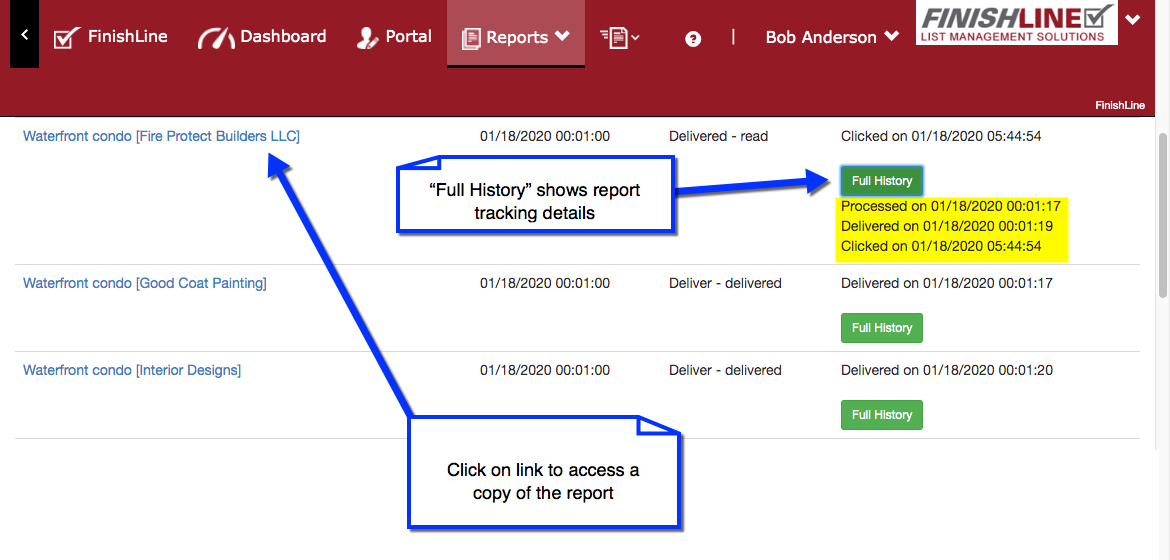The height and width of the screenshot is (560, 1170).
Task: Open Waterfront condo Fire Protect Builders report
Action: [x=161, y=136]
